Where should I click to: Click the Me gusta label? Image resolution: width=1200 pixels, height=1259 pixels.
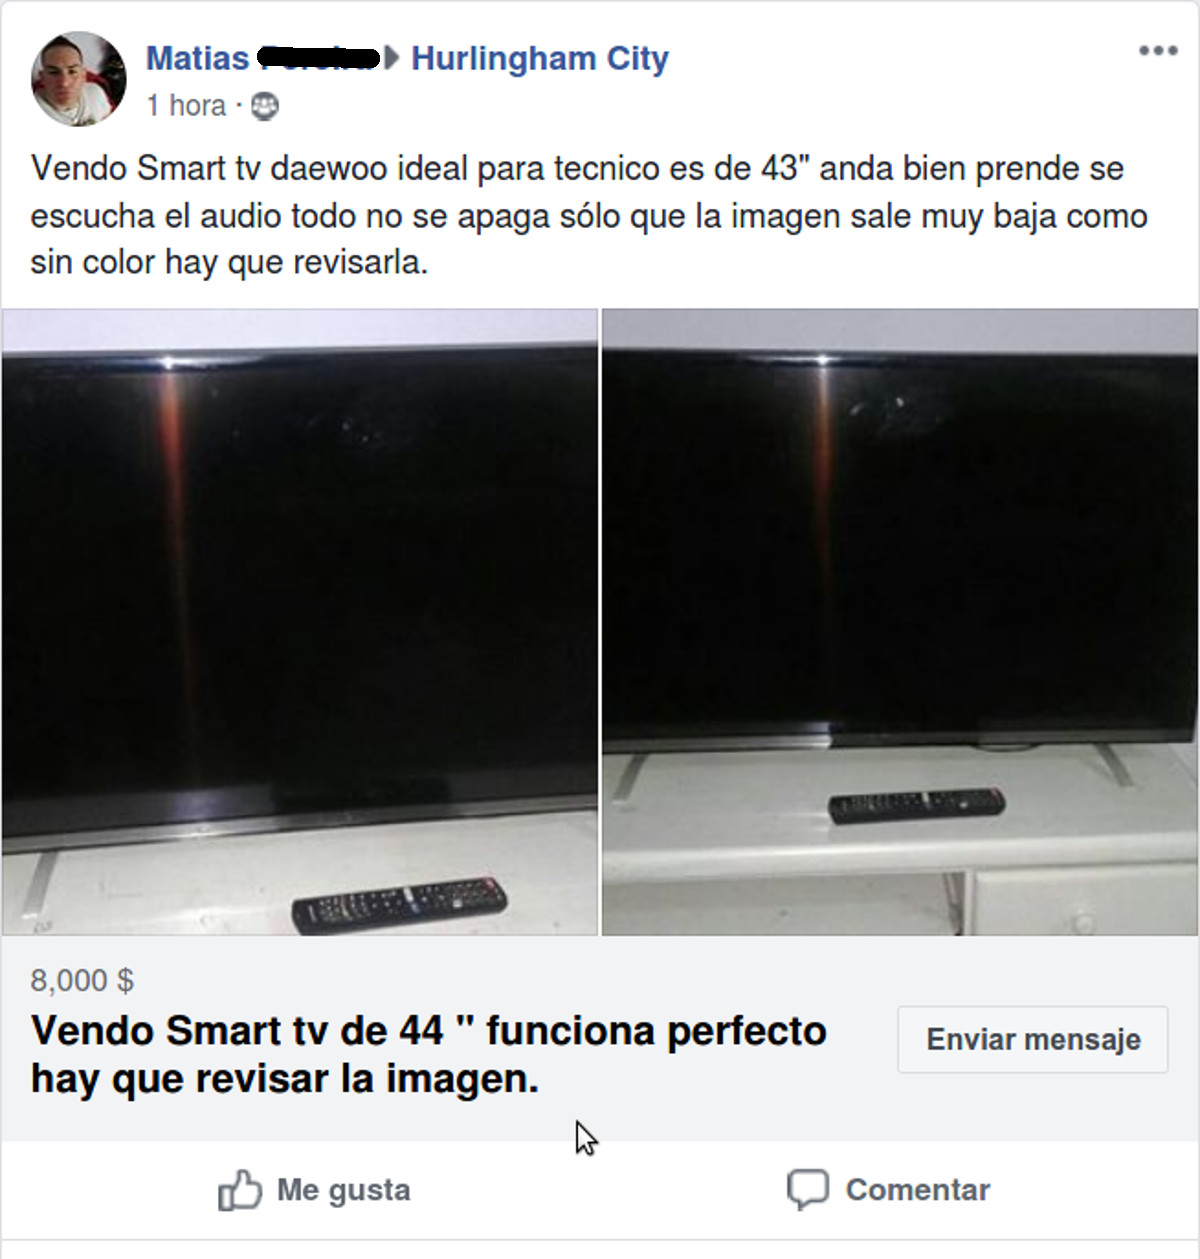343,1190
